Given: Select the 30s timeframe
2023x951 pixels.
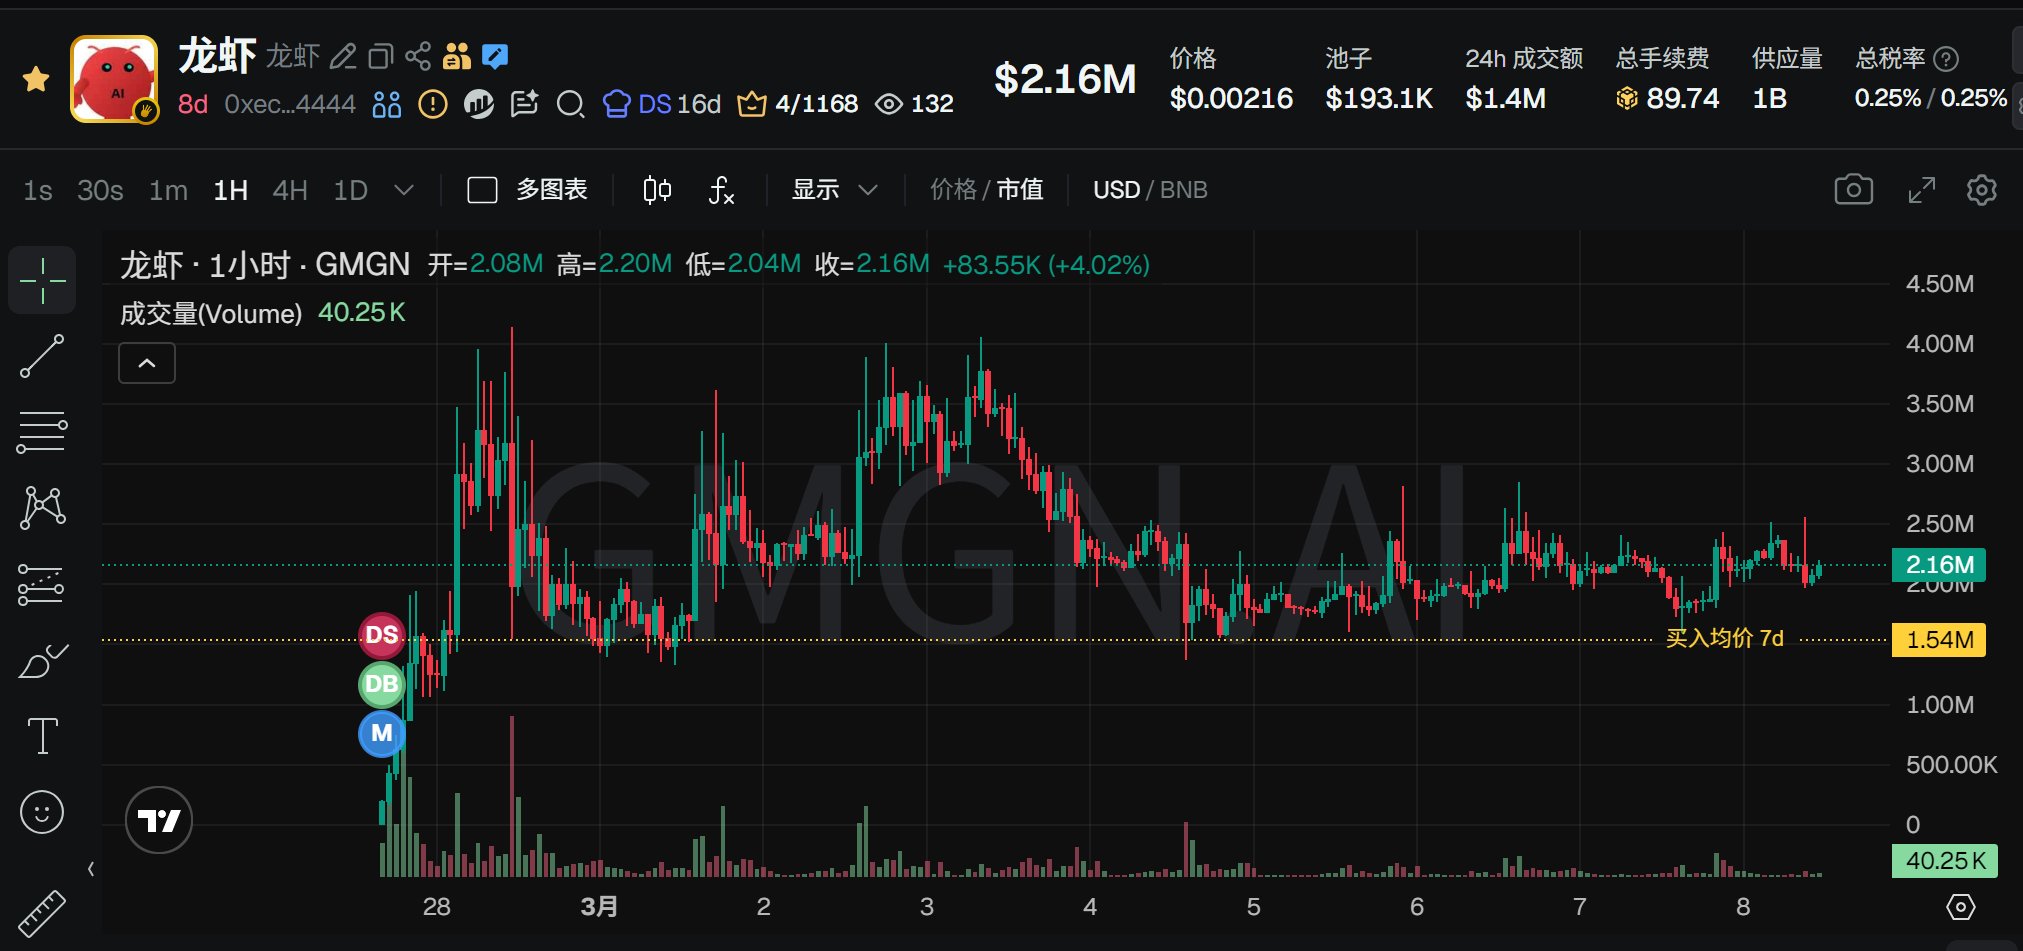Looking at the screenshot, I should 100,190.
